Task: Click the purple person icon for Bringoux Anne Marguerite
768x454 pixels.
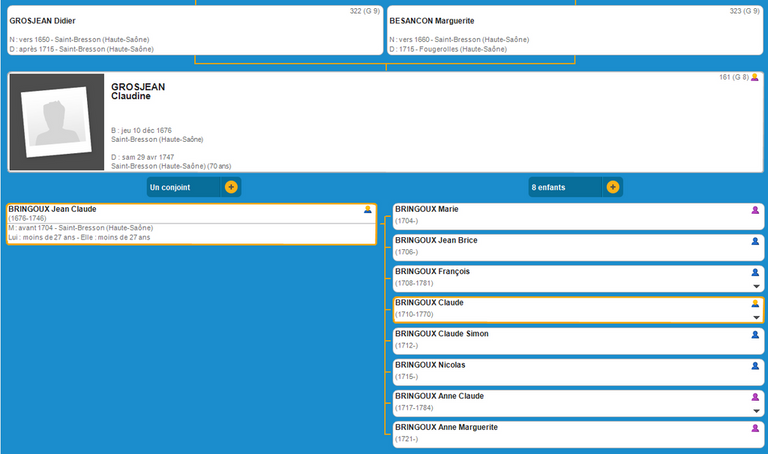Action: [755, 428]
